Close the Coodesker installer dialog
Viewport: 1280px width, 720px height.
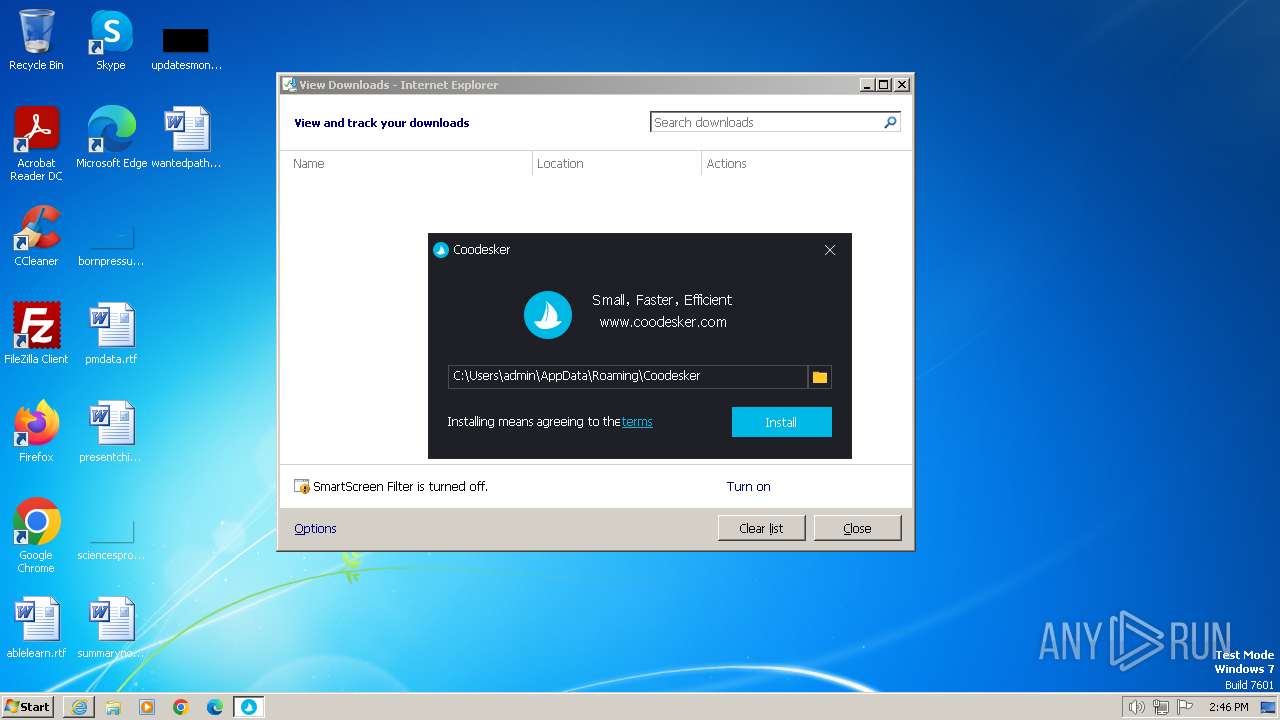click(830, 250)
